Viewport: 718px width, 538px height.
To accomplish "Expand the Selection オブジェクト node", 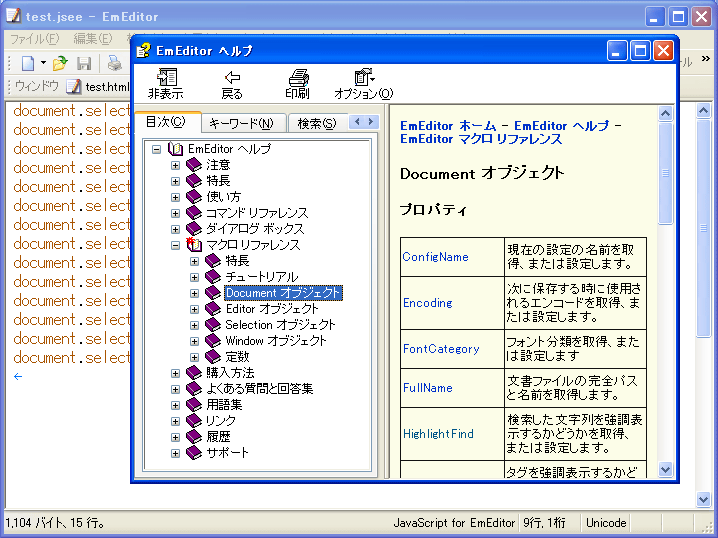I will [x=194, y=326].
